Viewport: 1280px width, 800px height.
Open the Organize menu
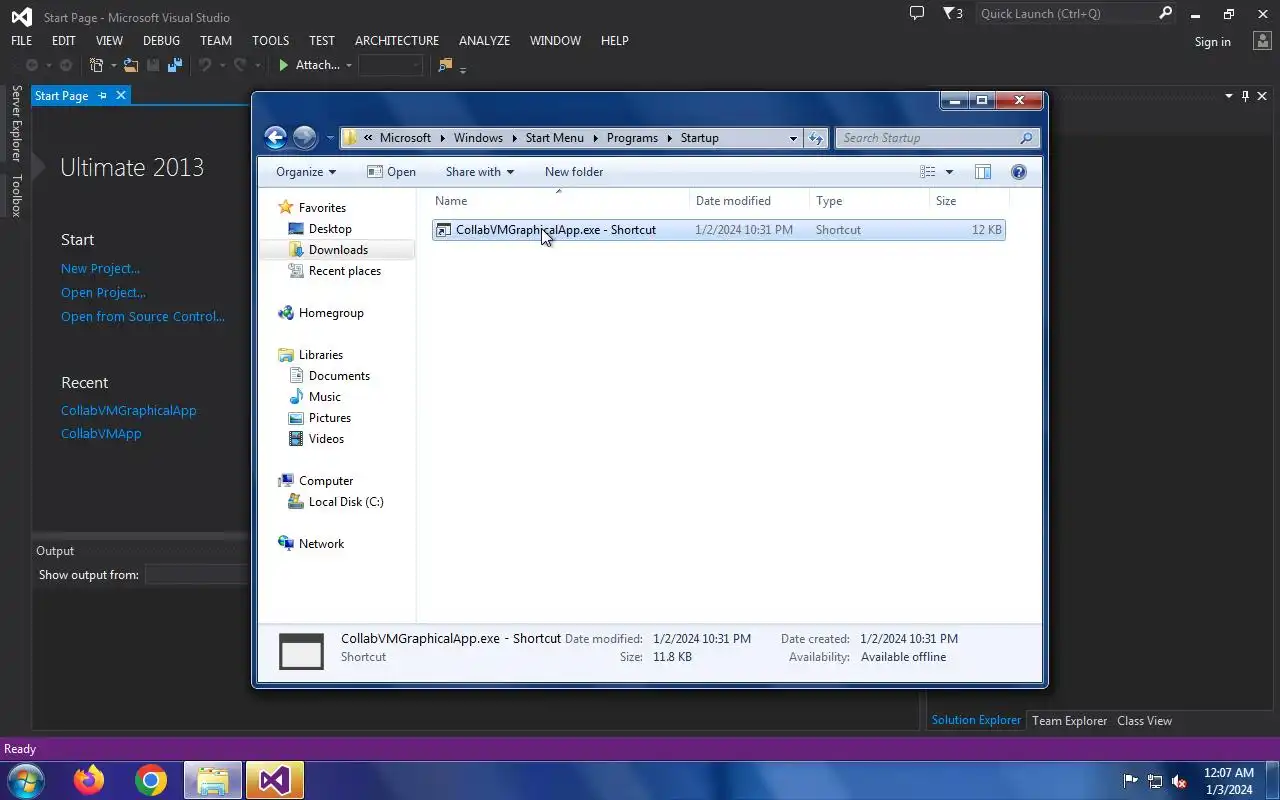(306, 172)
